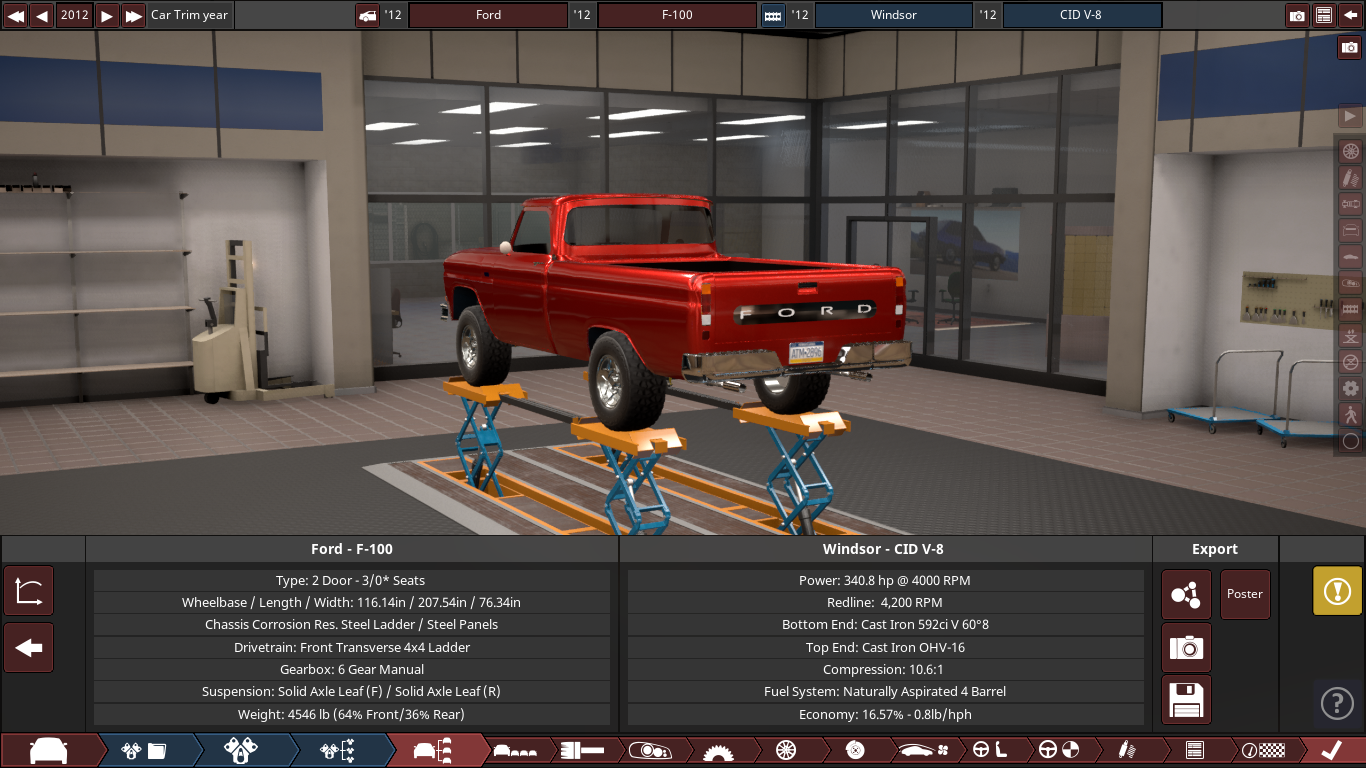The height and width of the screenshot is (768, 1366).
Task: Click the Power: 340.8 hp stat row
Action: (885, 580)
